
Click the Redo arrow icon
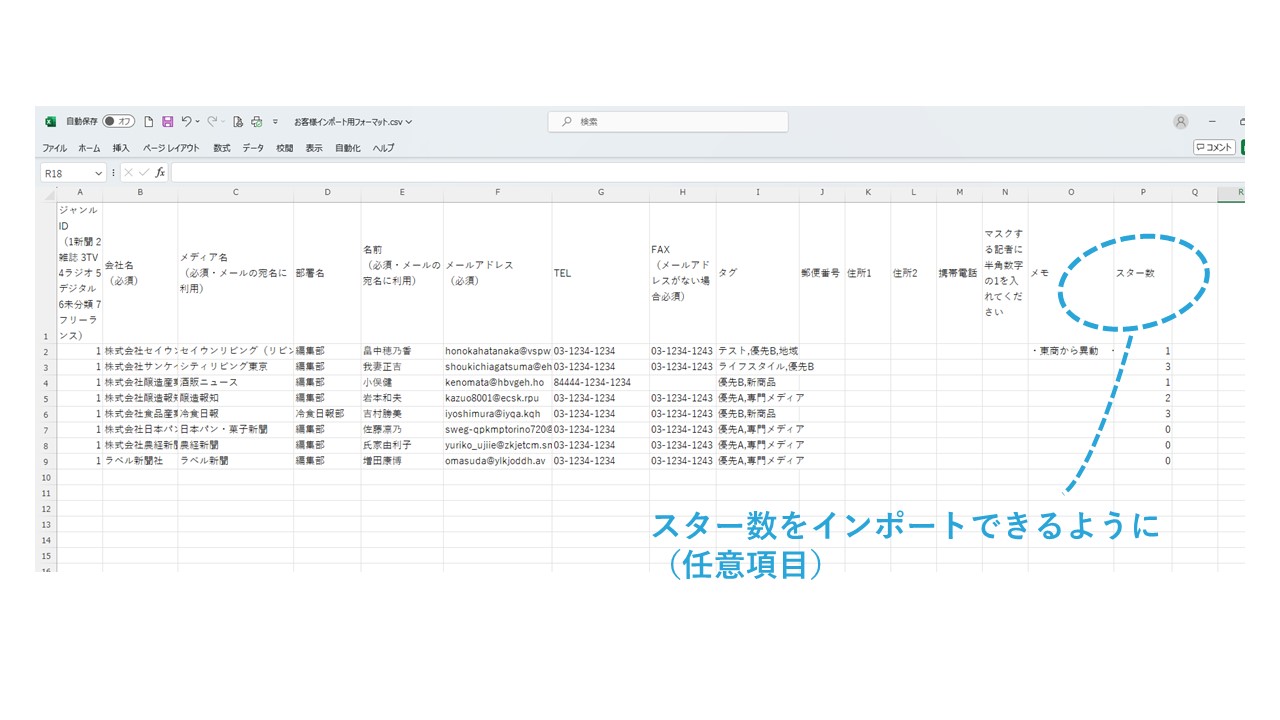click(212, 122)
